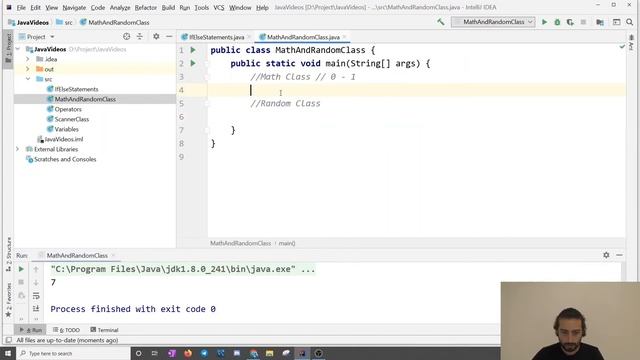Open the TODO tool window
This screenshot has height=360, width=640.
[x=67, y=330]
